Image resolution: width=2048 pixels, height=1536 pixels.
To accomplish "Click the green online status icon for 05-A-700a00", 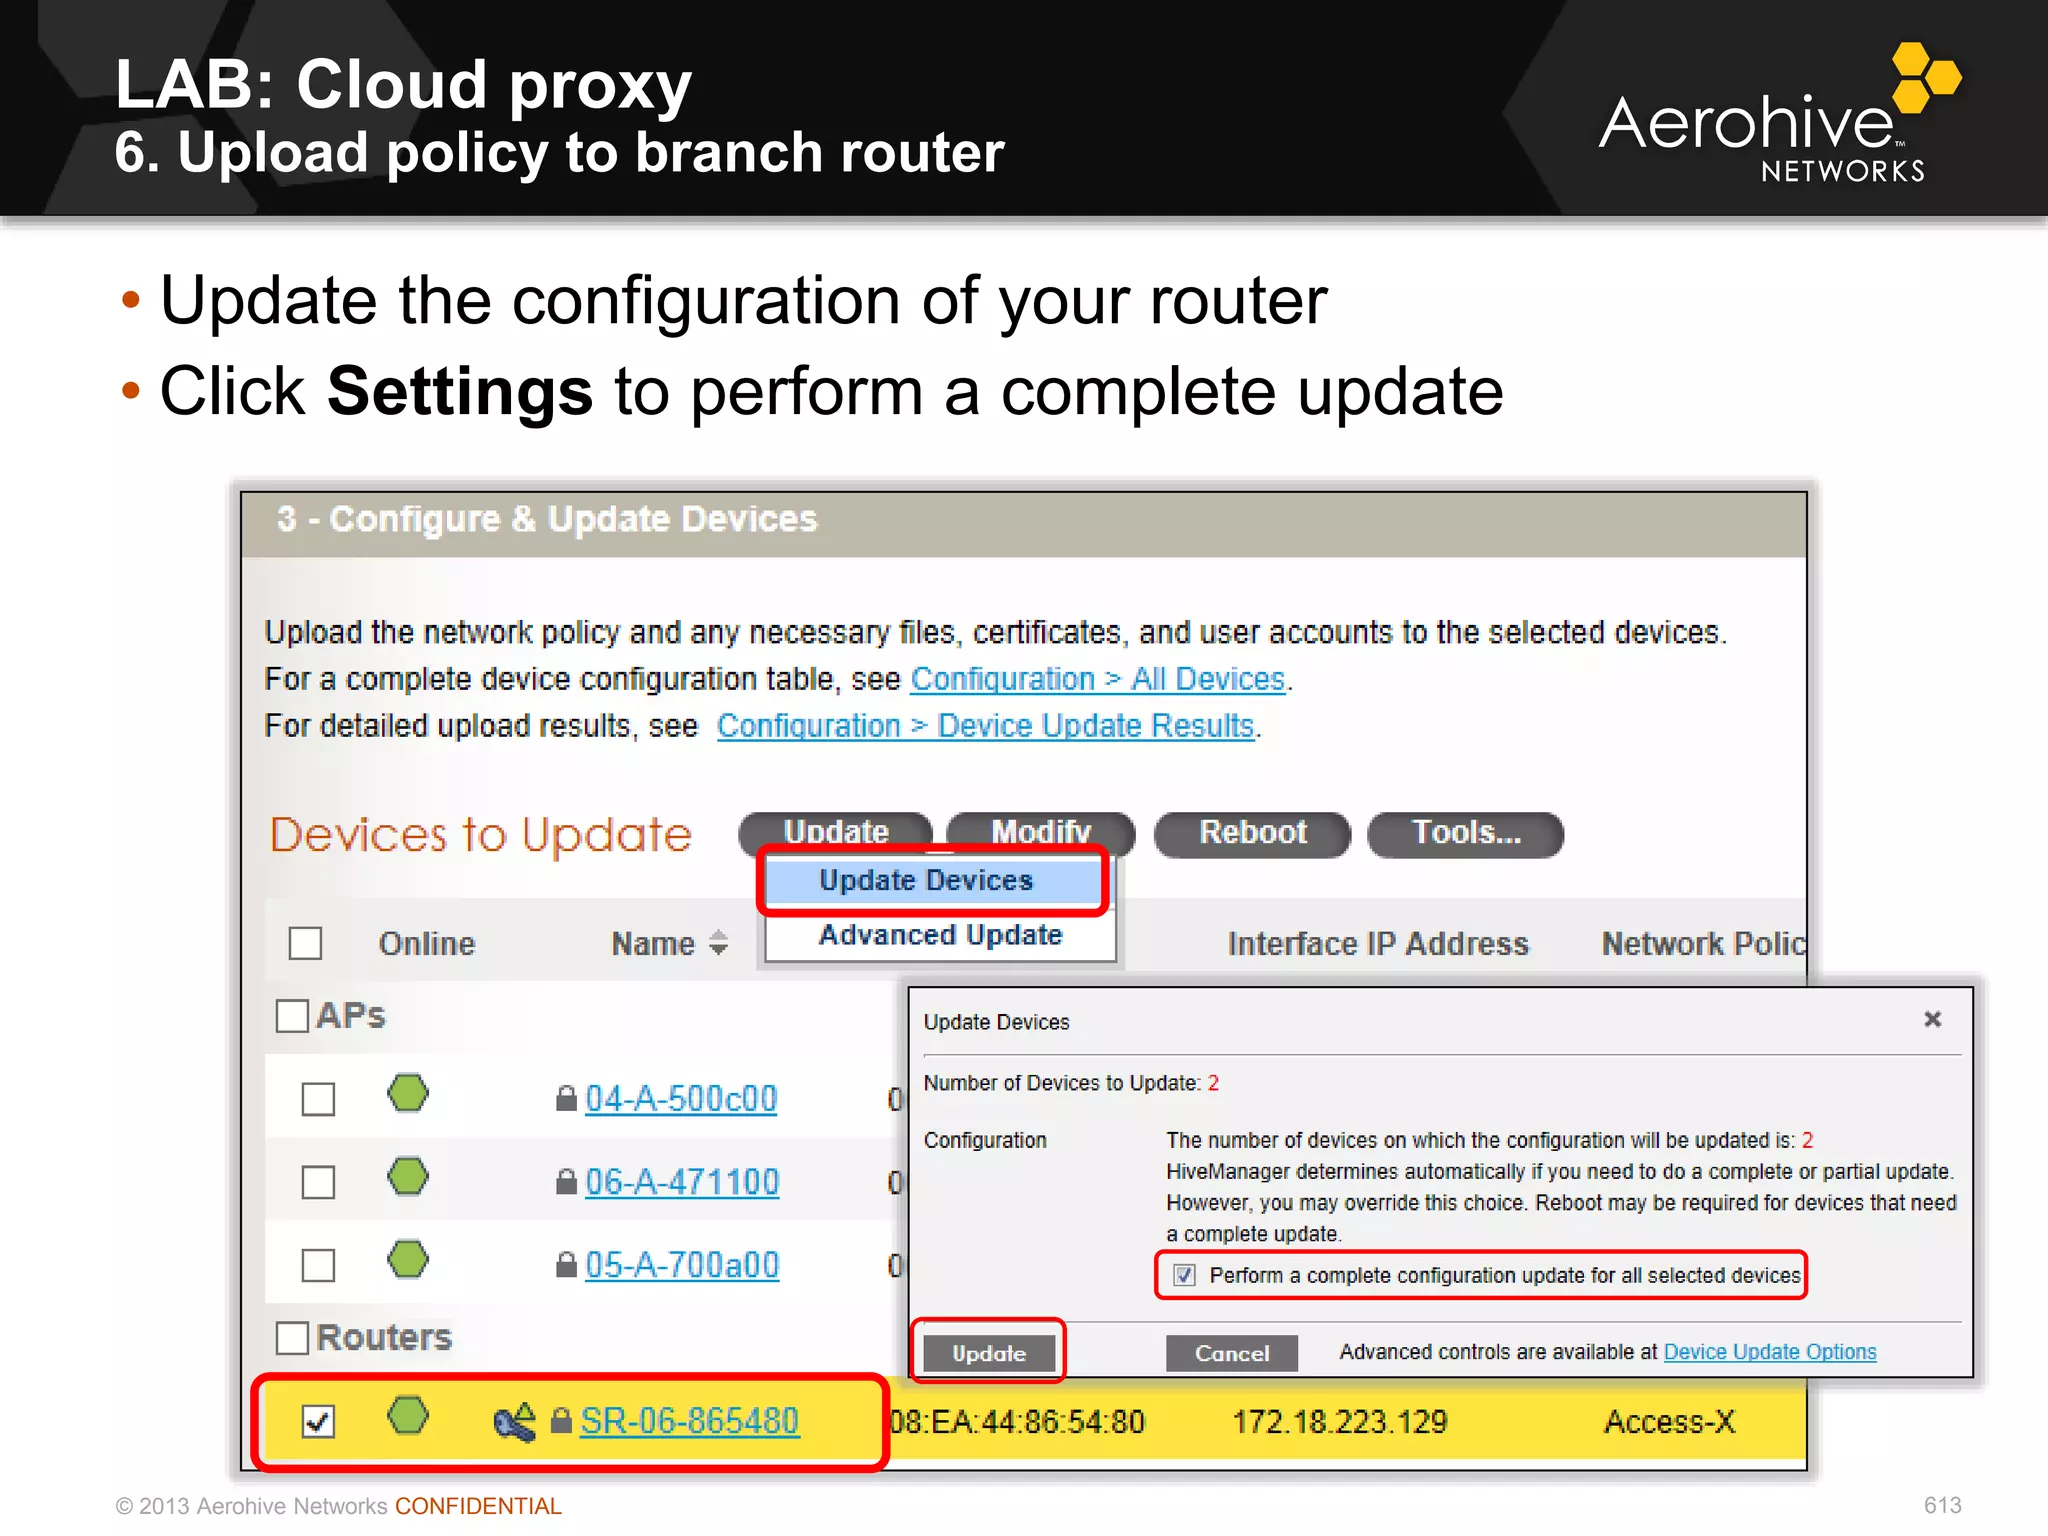I will tap(408, 1259).
